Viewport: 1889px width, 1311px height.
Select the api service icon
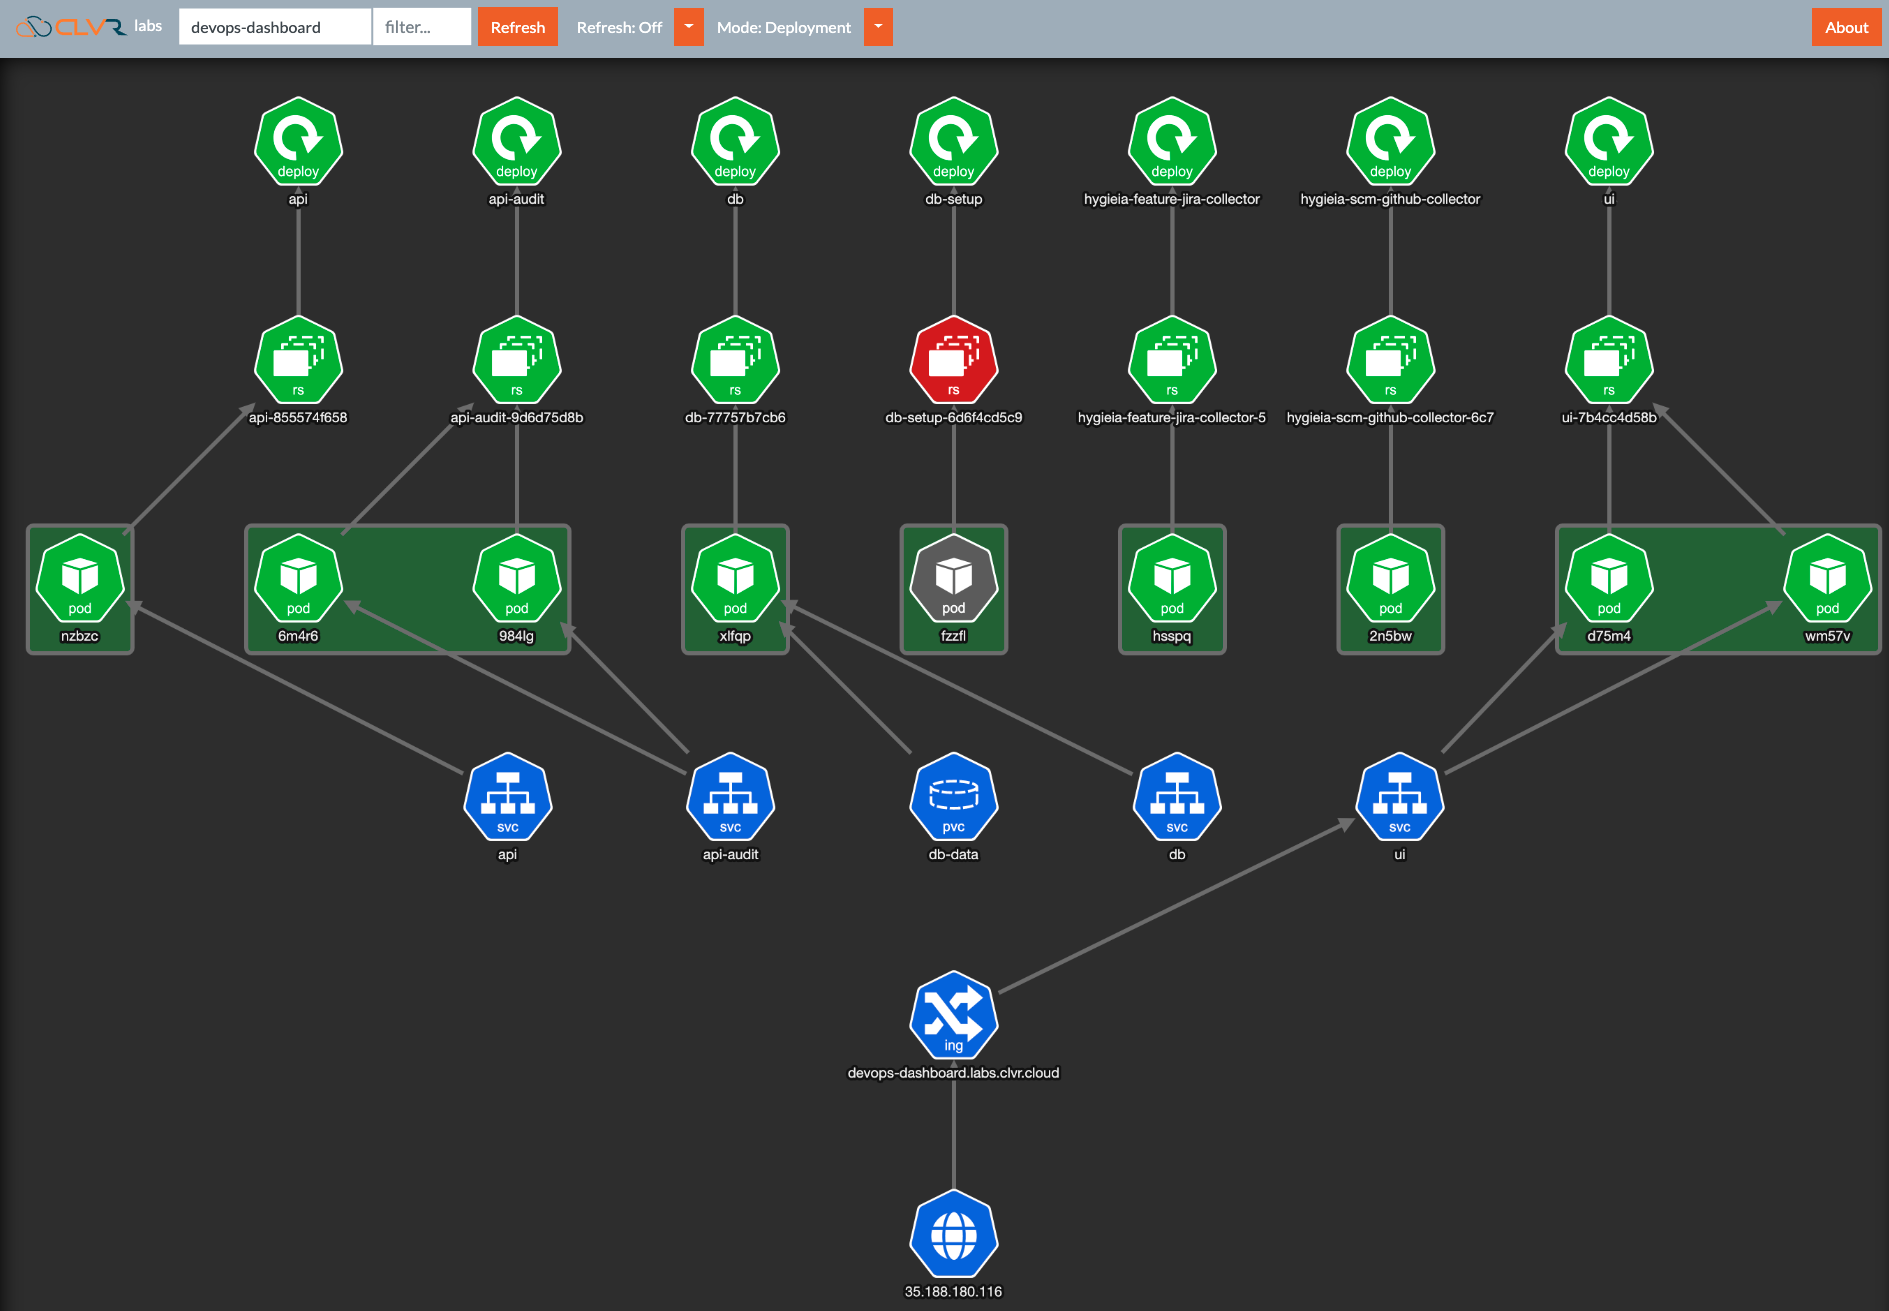[x=508, y=797]
